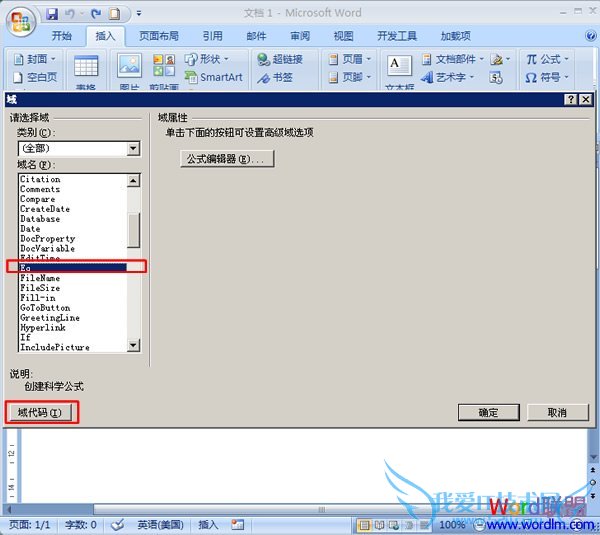Viewport: 600px width, 535px height.
Task: Insert a SmartArt graphic
Action: coord(214,77)
